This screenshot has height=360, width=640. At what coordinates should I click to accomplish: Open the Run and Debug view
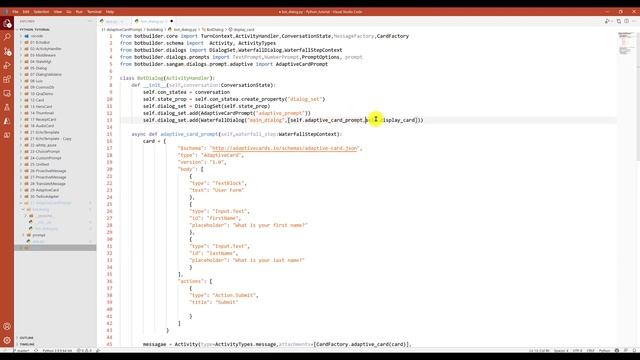point(7,65)
